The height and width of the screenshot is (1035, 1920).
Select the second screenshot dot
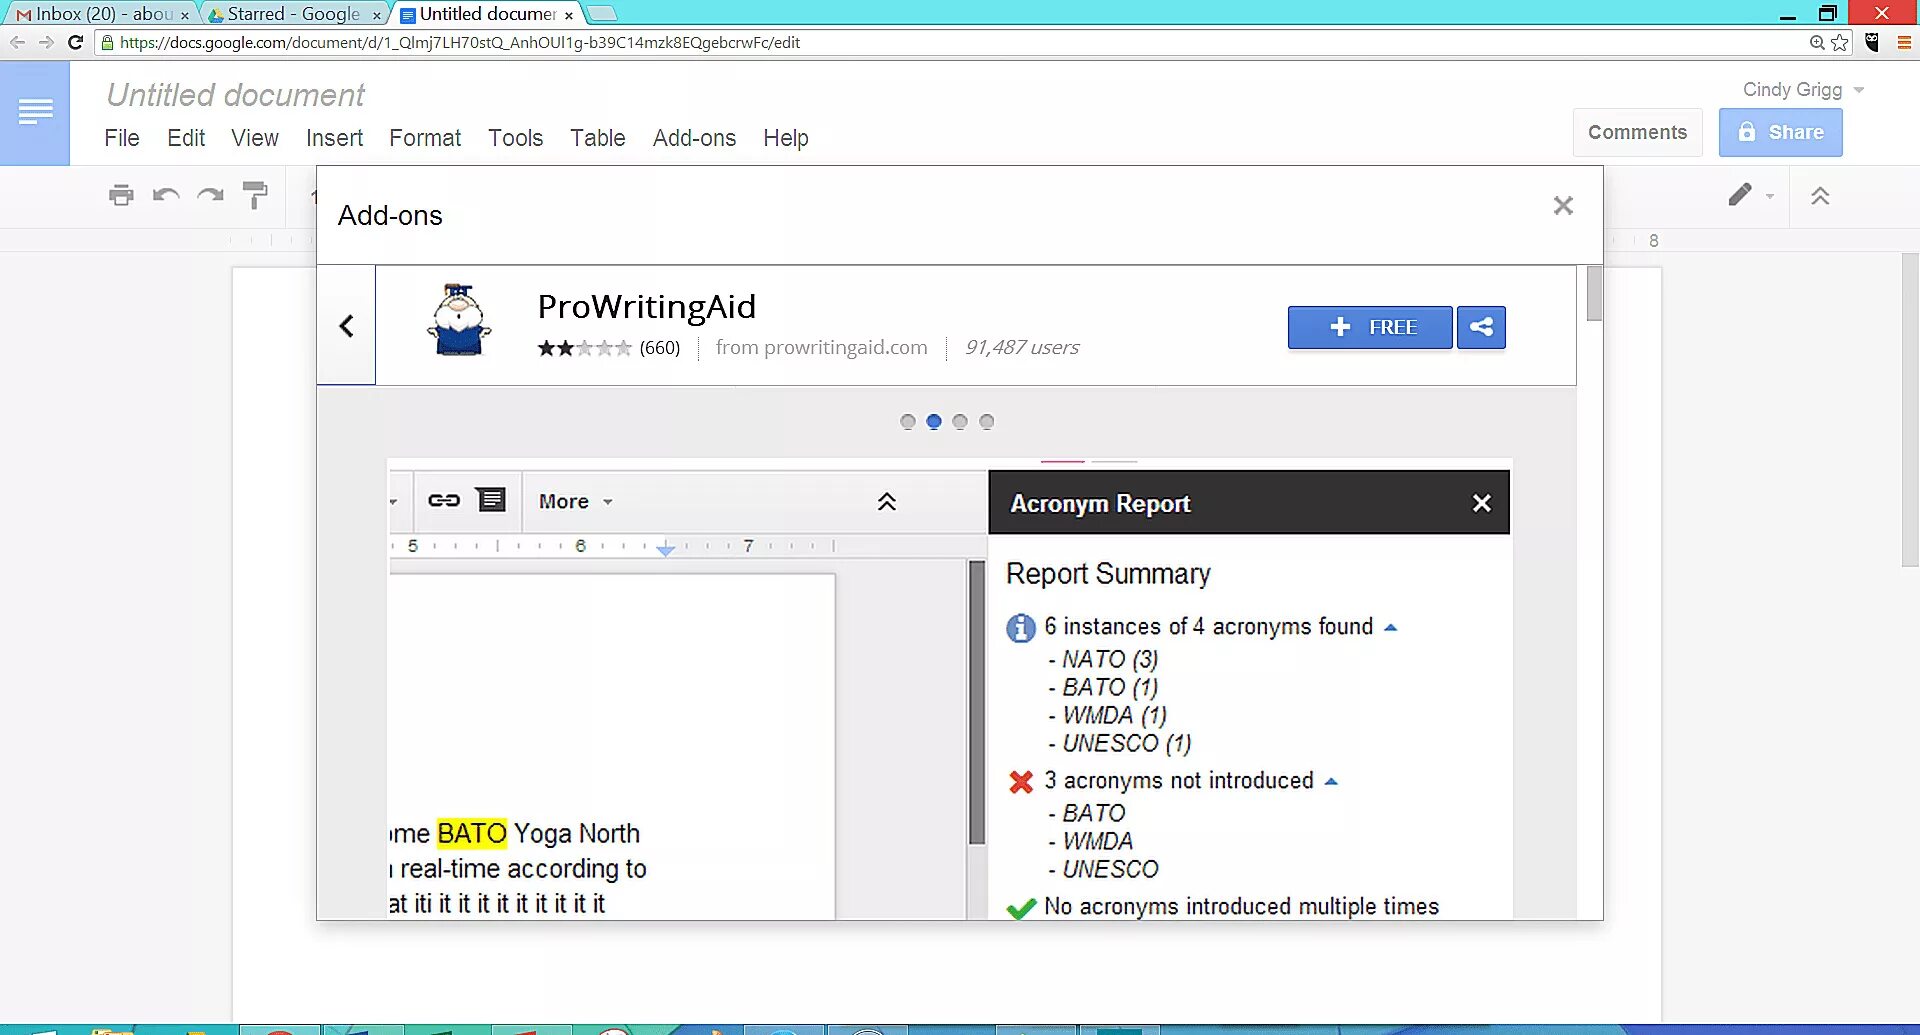click(934, 422)
